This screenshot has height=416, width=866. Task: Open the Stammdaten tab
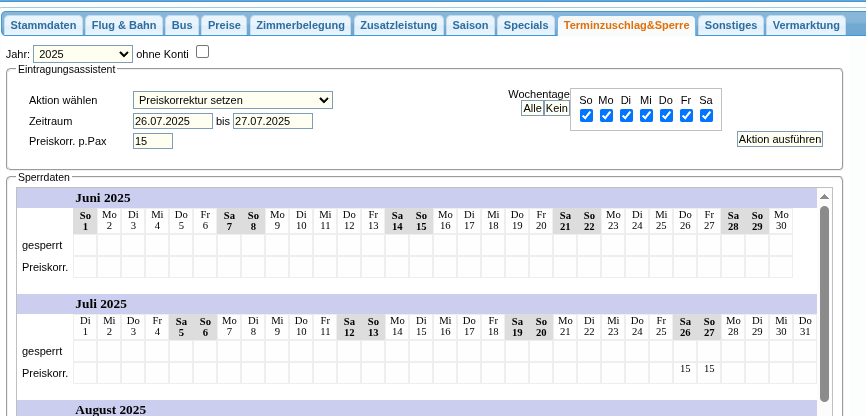43,25
